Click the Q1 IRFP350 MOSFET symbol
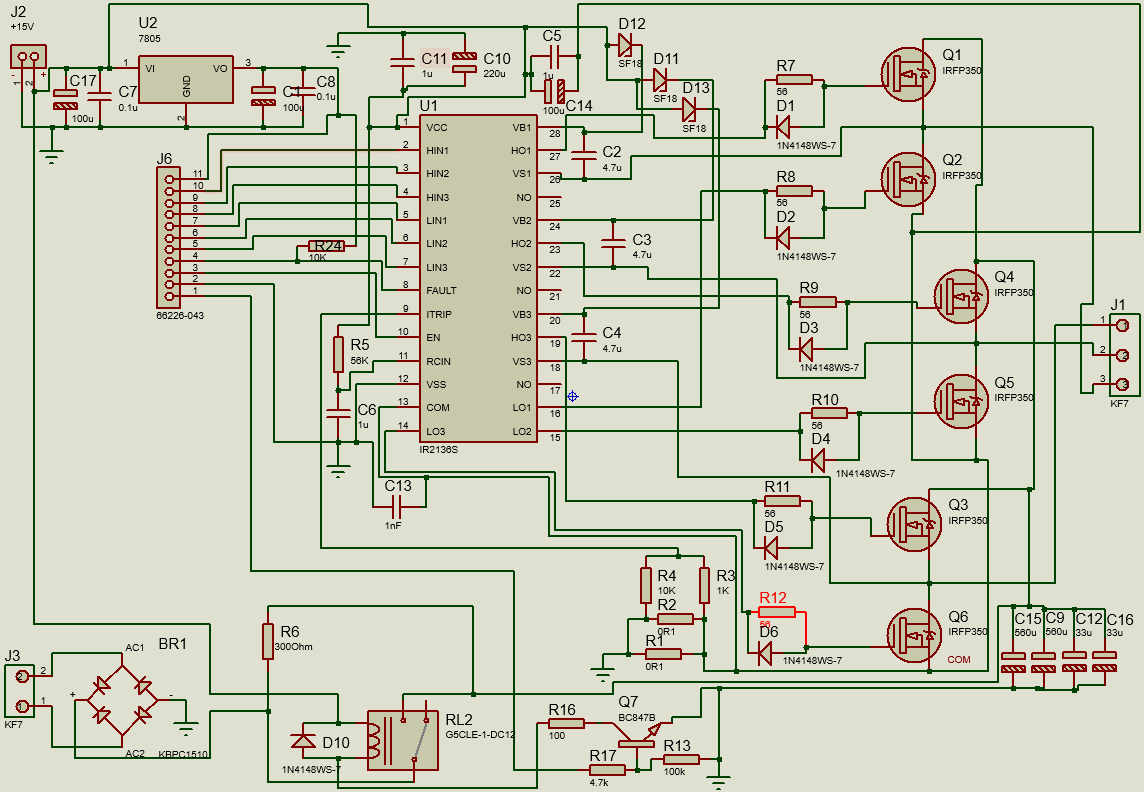This screenshot has width=1144, height=792. click(908, 74)
